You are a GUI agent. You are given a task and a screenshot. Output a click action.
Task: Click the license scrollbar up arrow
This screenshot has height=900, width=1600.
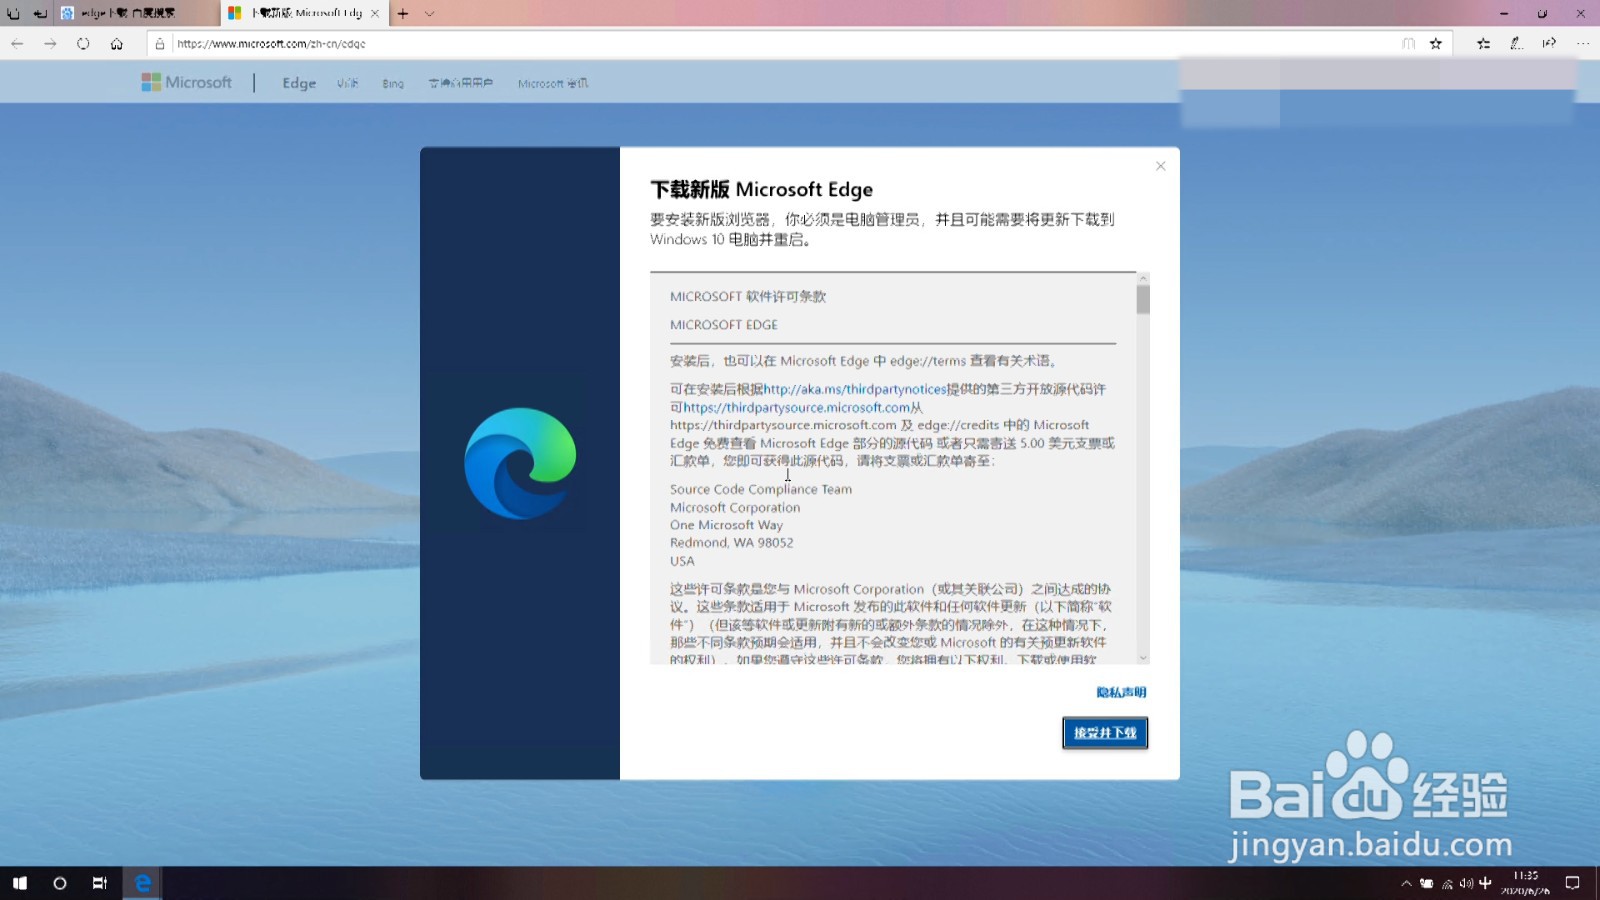1143,278
